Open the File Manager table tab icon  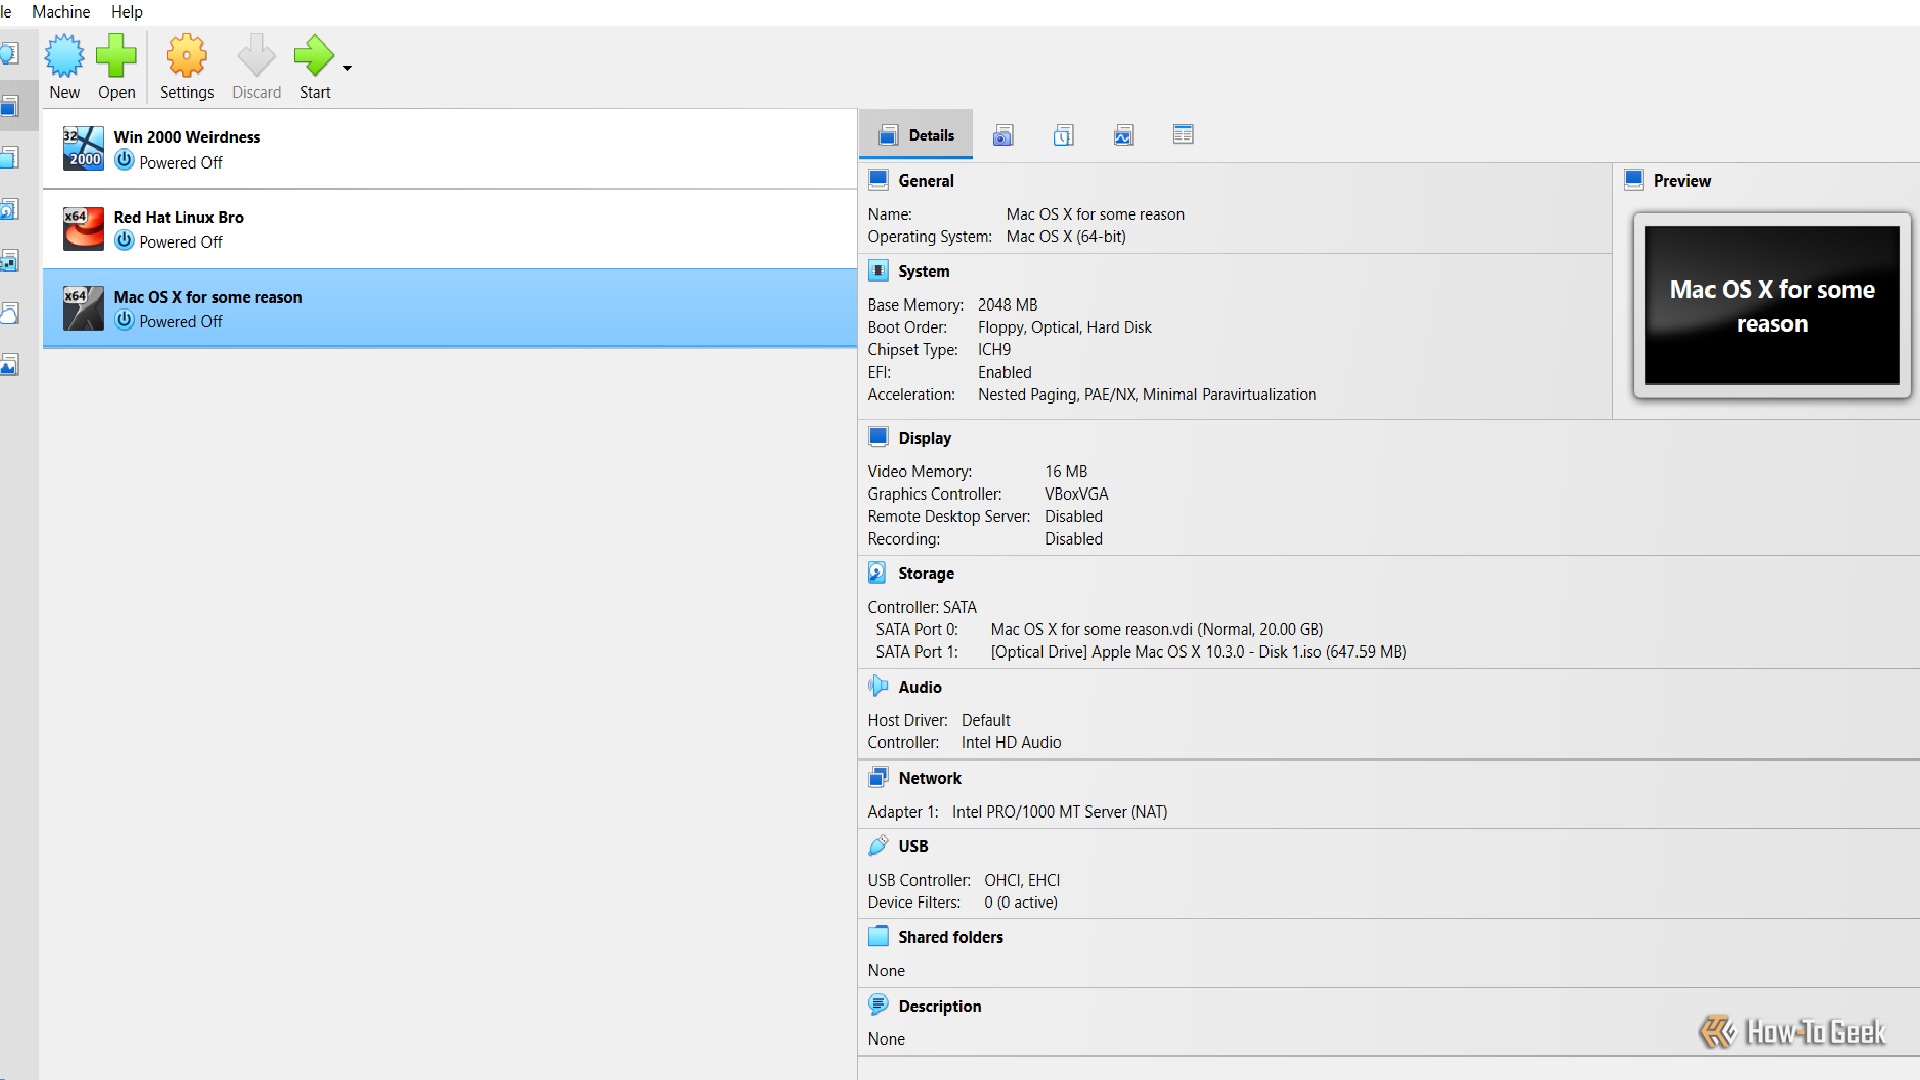[1183, 134]
